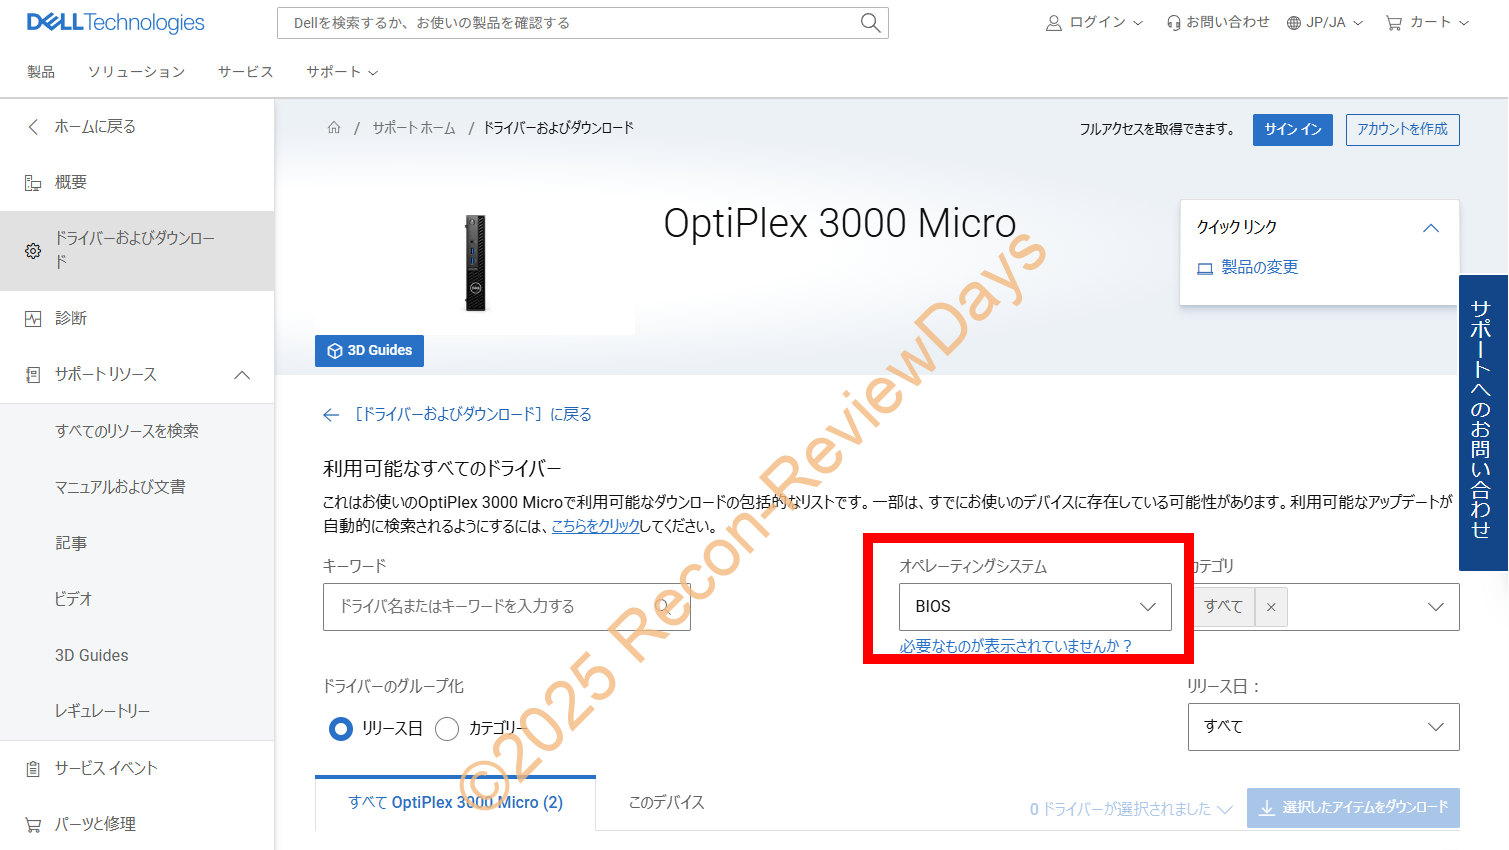Click the clear X on category 'すべて' tag
This screenshot has width=1509, height=850.
[1271, 607]
